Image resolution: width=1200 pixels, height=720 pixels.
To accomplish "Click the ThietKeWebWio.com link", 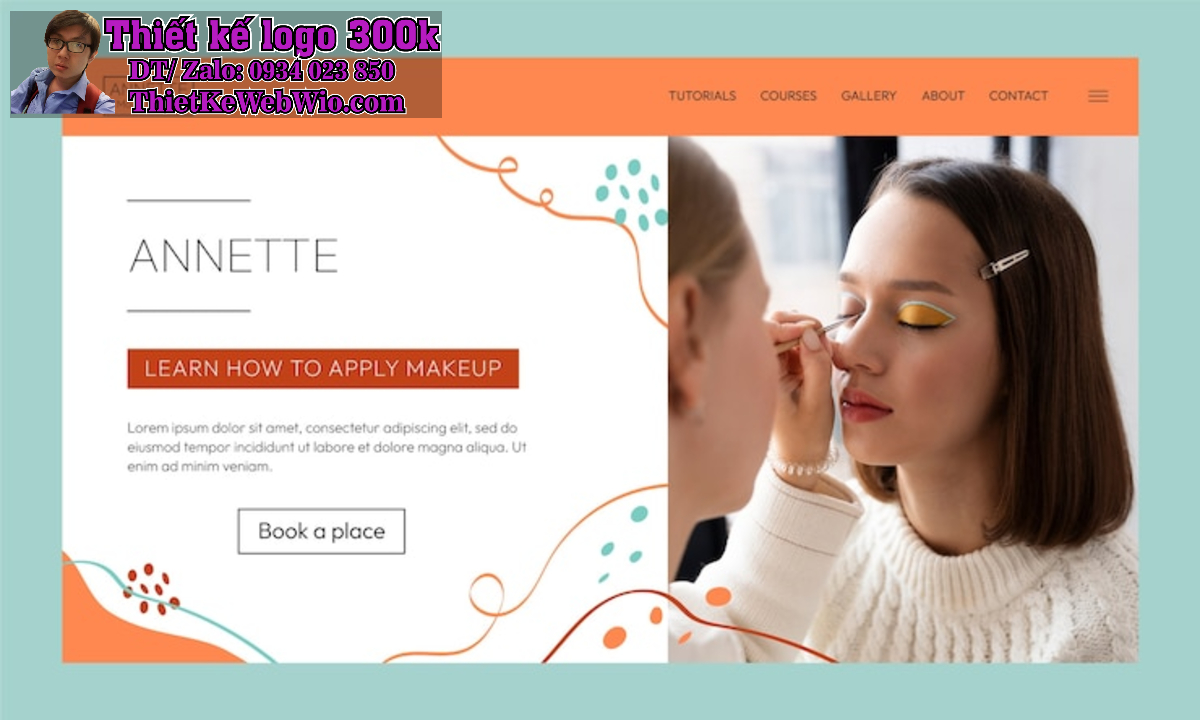I will pos(267,102).
